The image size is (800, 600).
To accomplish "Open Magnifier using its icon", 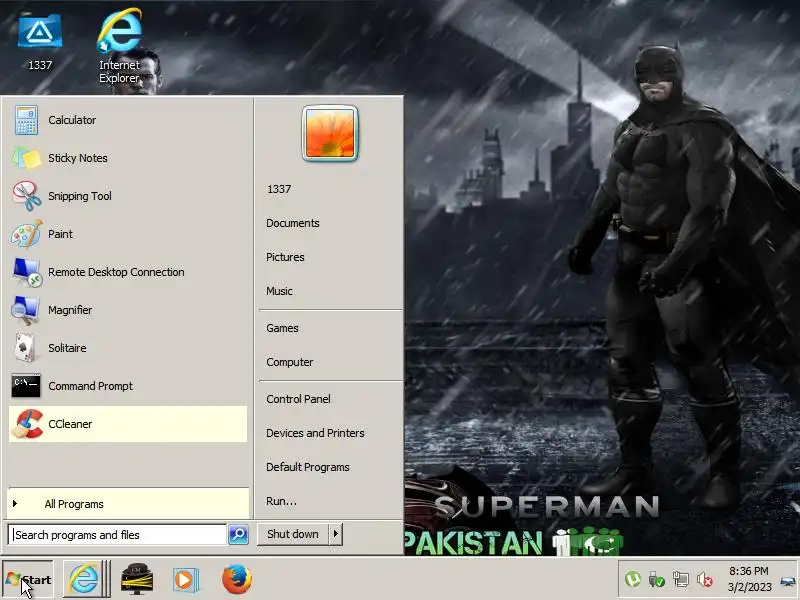I will tap(26, 310).
